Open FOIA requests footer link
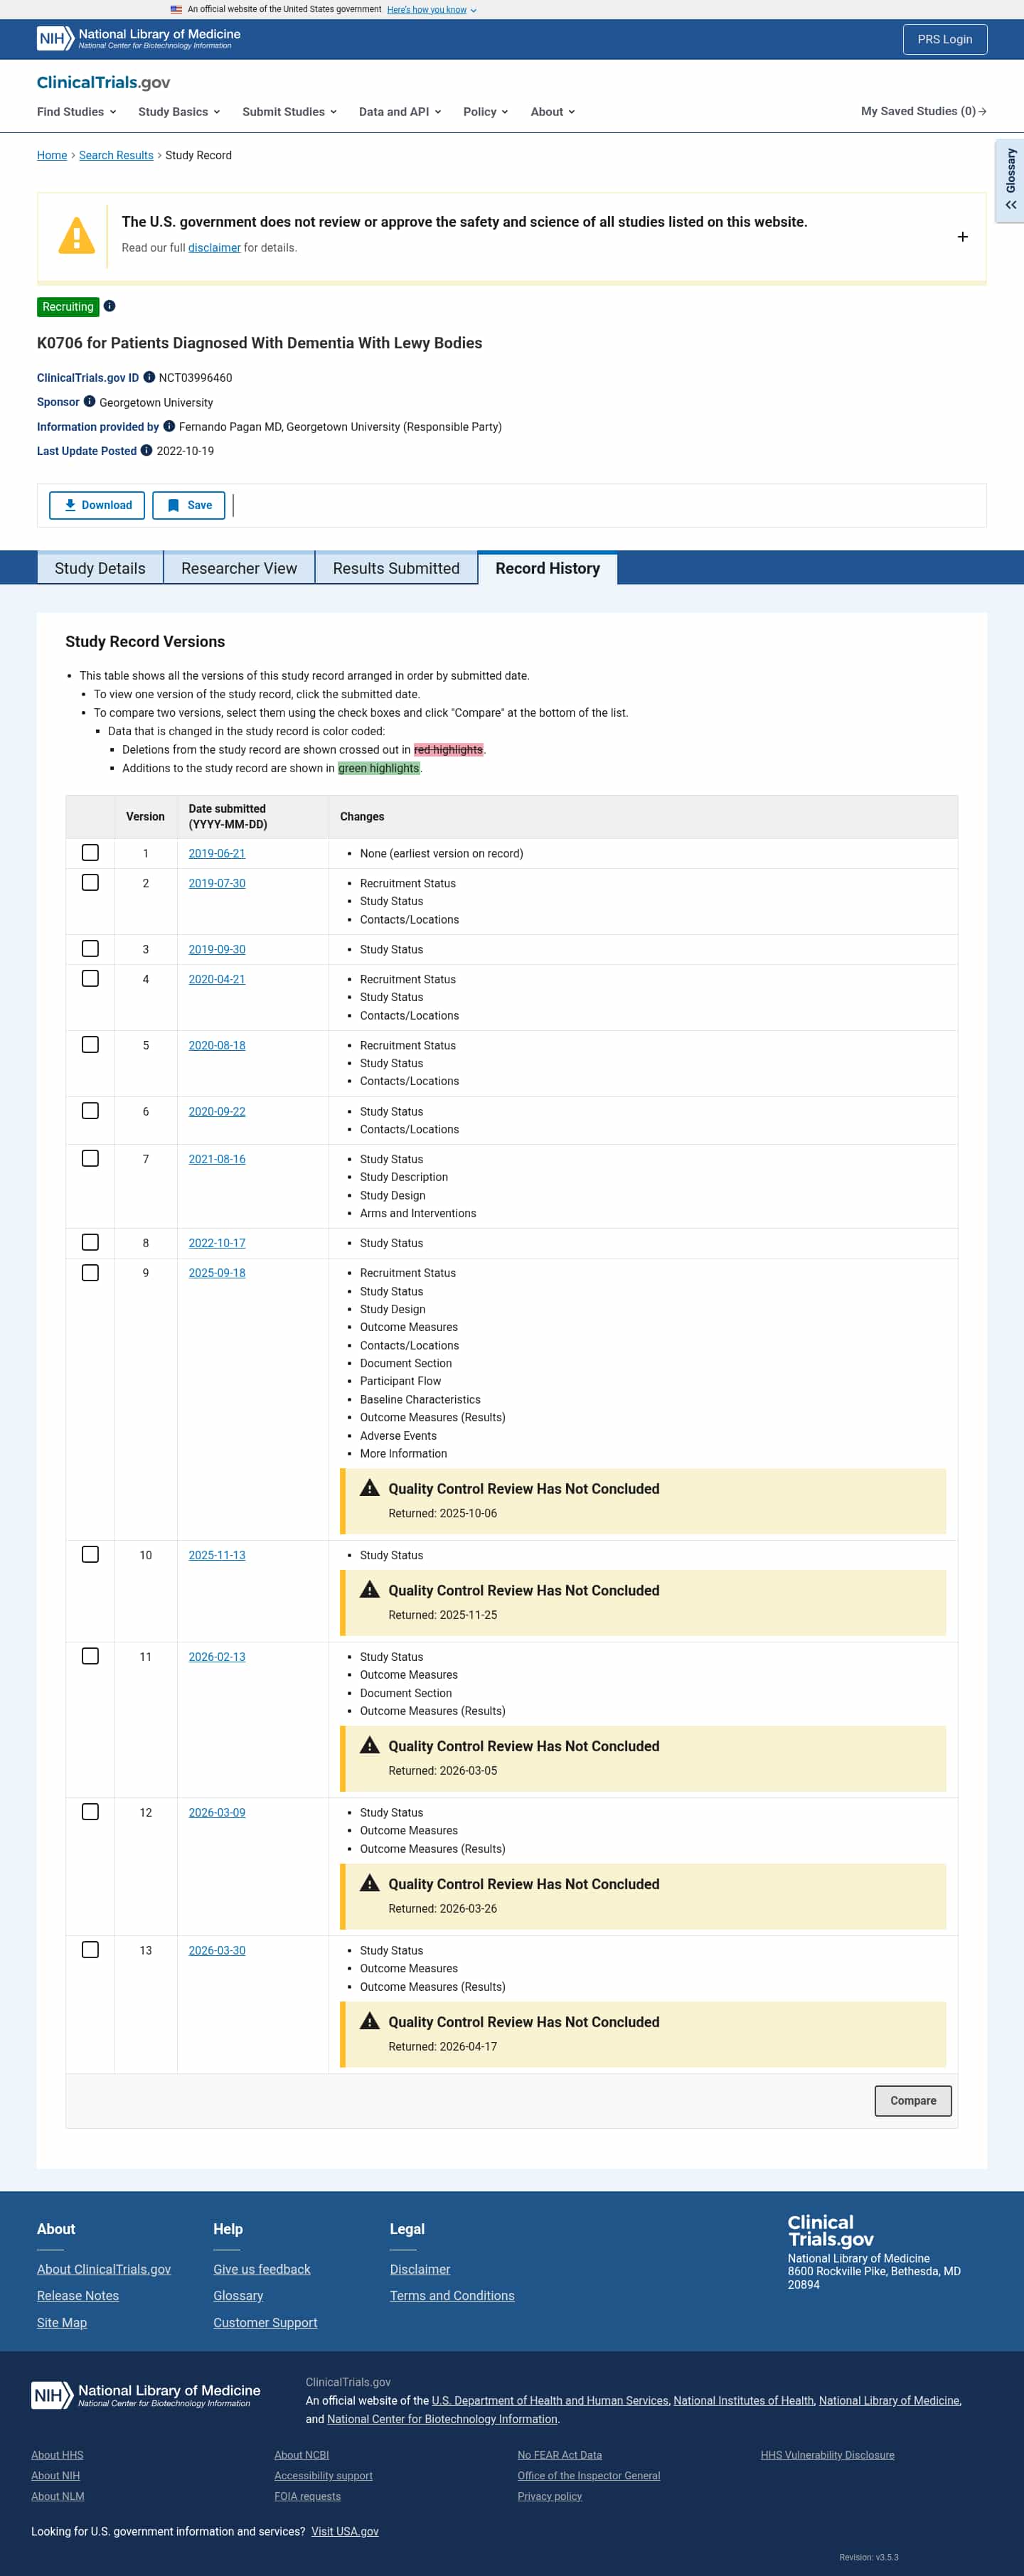Viewport: 1024px width, 2576px height. point(308,2496)
